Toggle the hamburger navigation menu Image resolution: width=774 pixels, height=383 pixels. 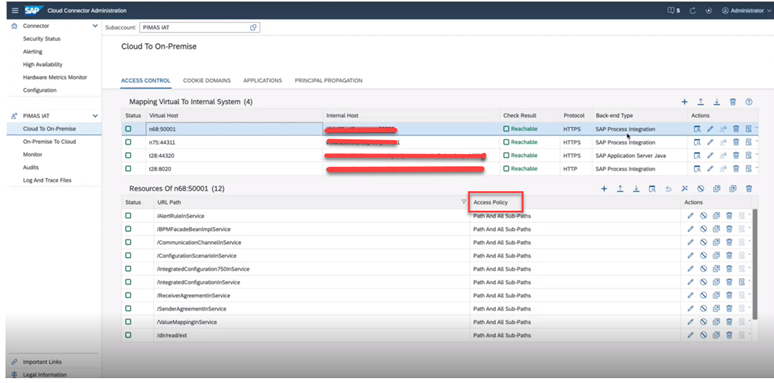point(15,10)
